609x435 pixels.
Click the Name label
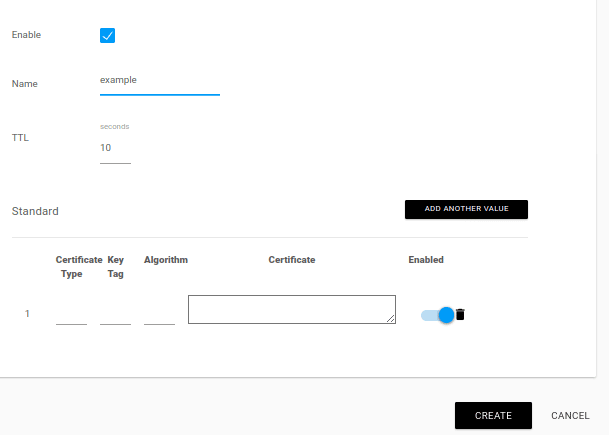point(24,84)
